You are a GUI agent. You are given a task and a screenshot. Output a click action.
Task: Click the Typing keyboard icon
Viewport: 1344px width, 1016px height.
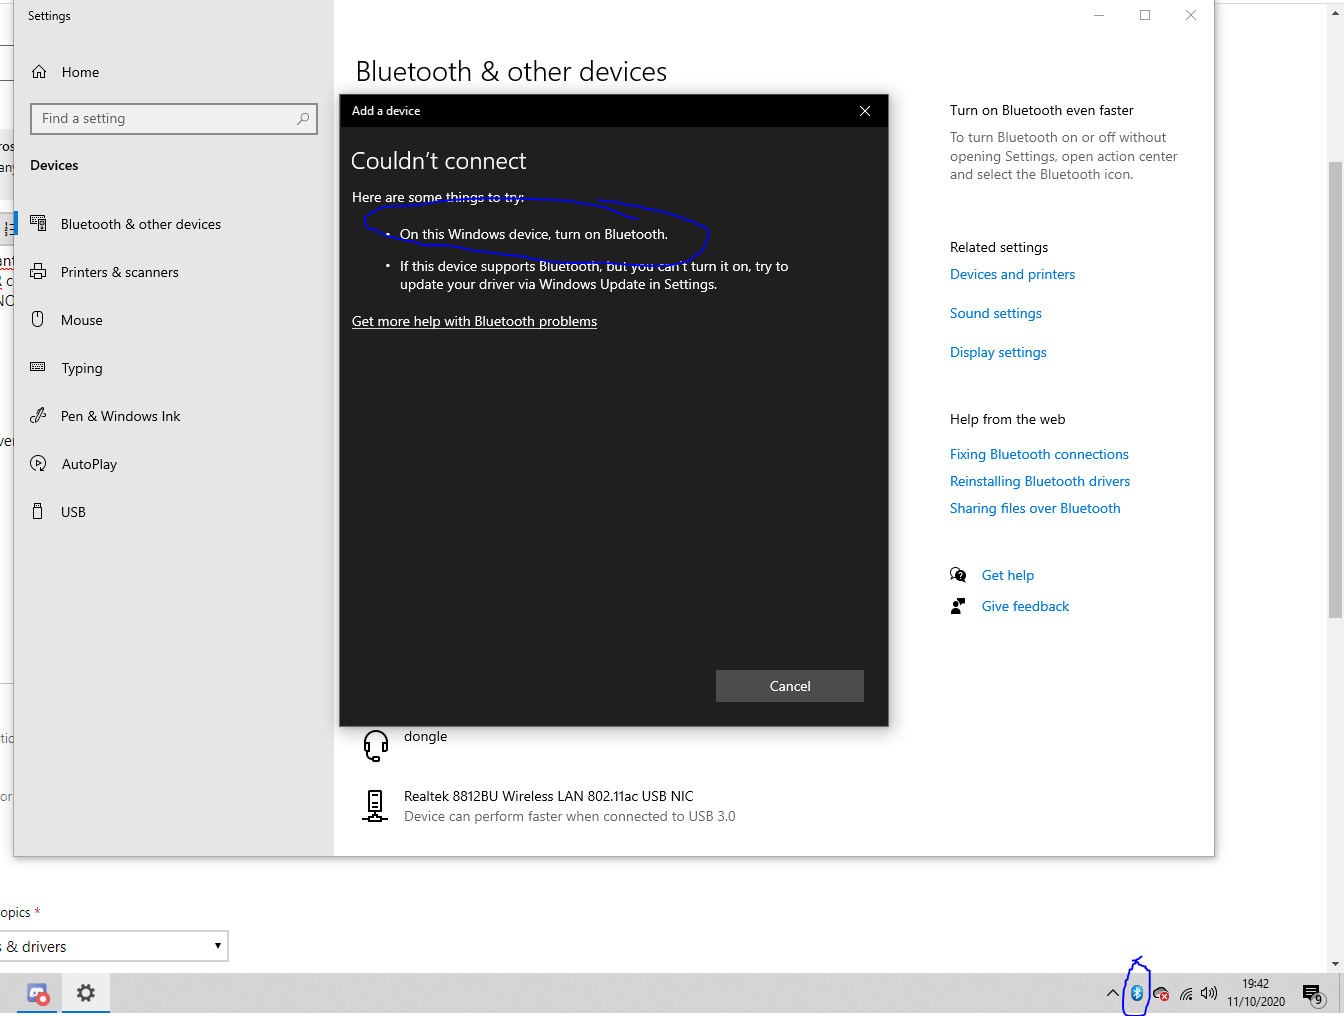pos(38,367)
